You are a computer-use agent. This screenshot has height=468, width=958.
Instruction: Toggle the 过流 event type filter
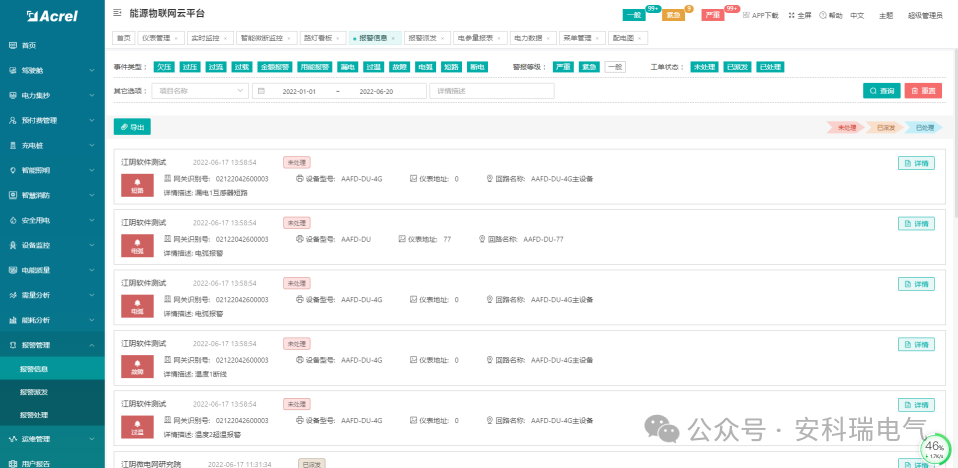[x=214, y=67]
